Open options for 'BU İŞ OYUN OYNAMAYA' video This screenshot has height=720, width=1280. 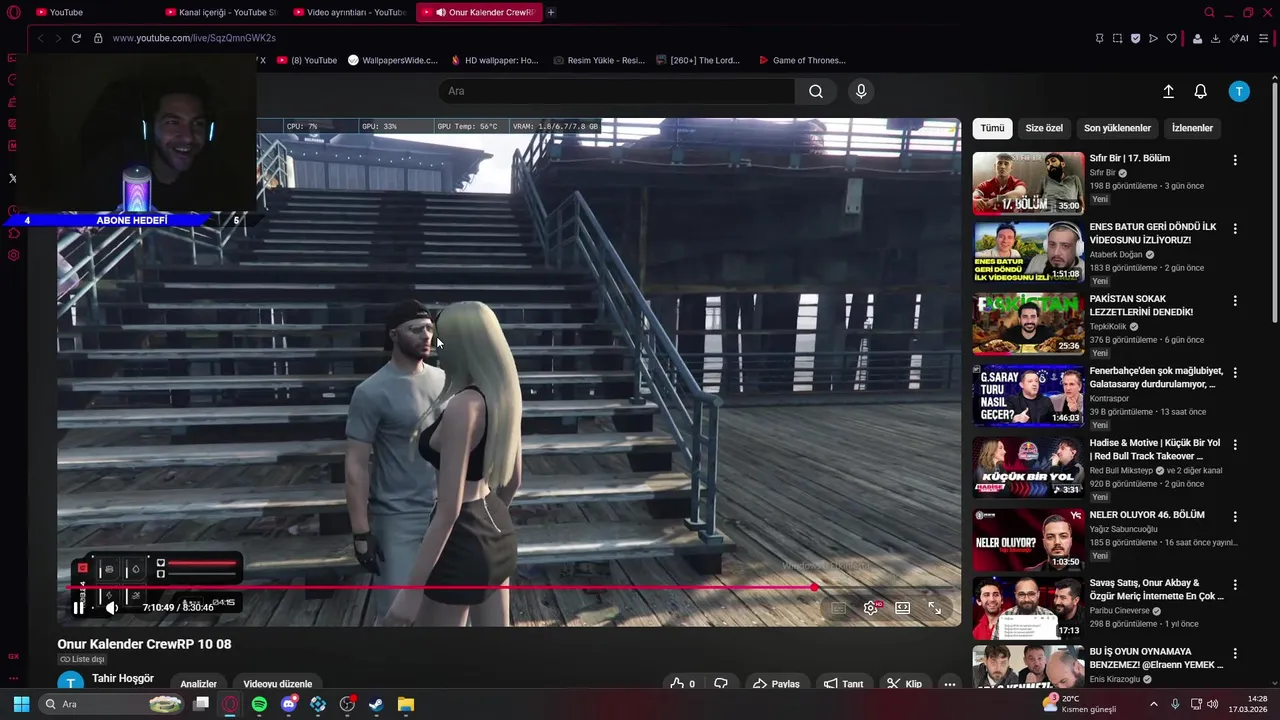[1235, 652]
